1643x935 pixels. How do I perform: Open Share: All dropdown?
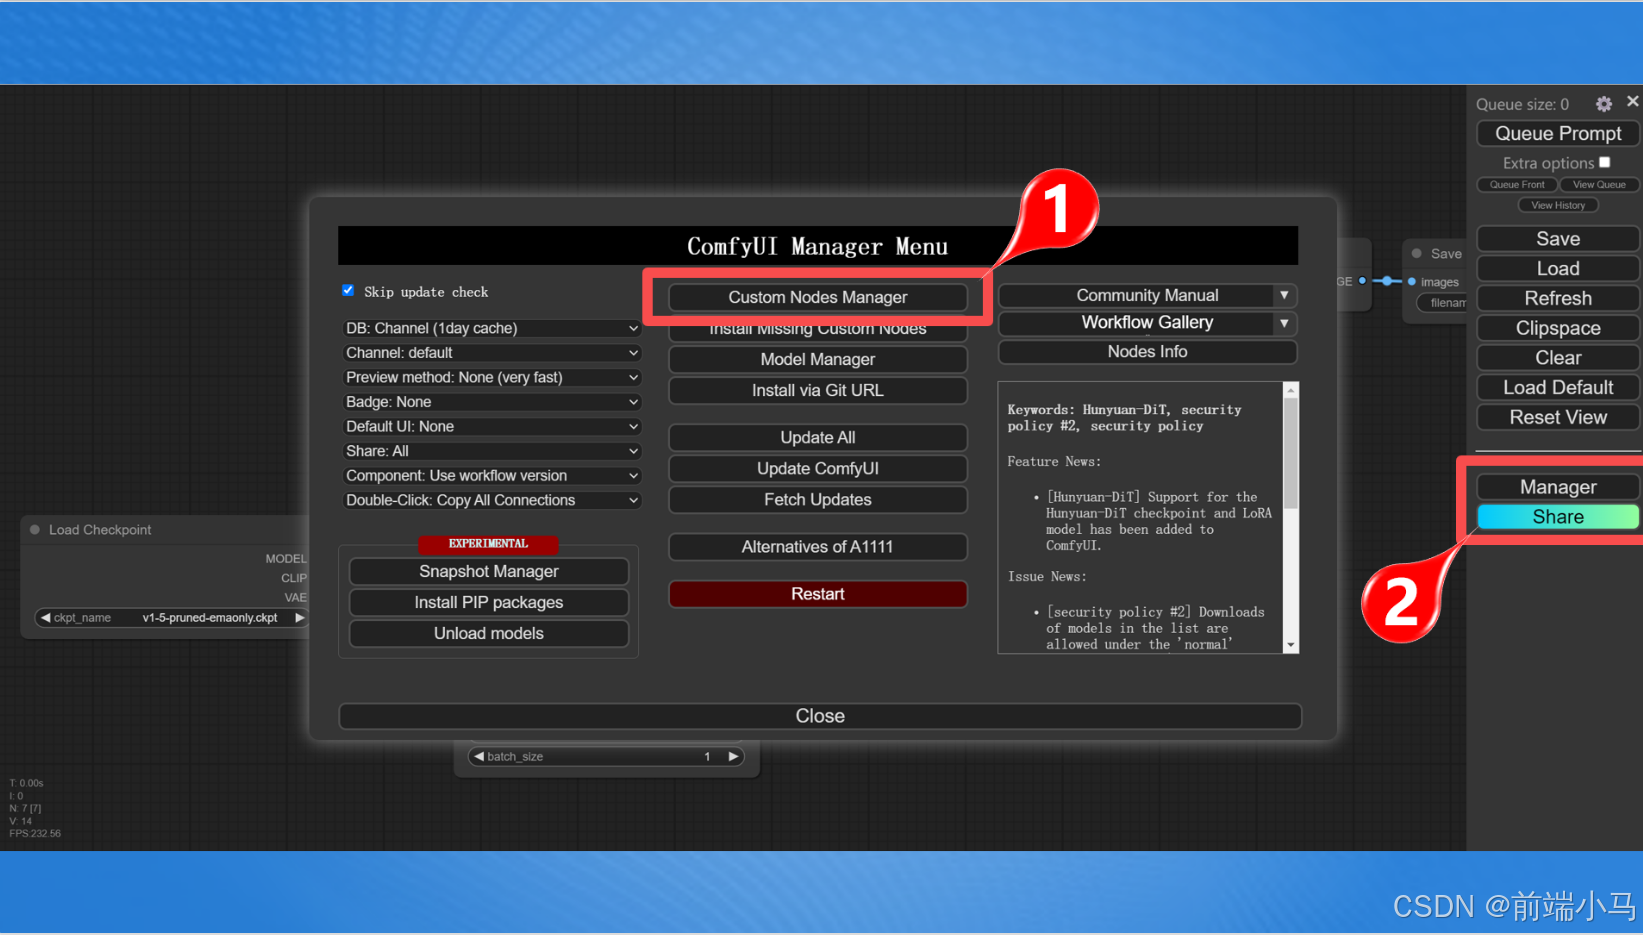(x=490, y=451)
